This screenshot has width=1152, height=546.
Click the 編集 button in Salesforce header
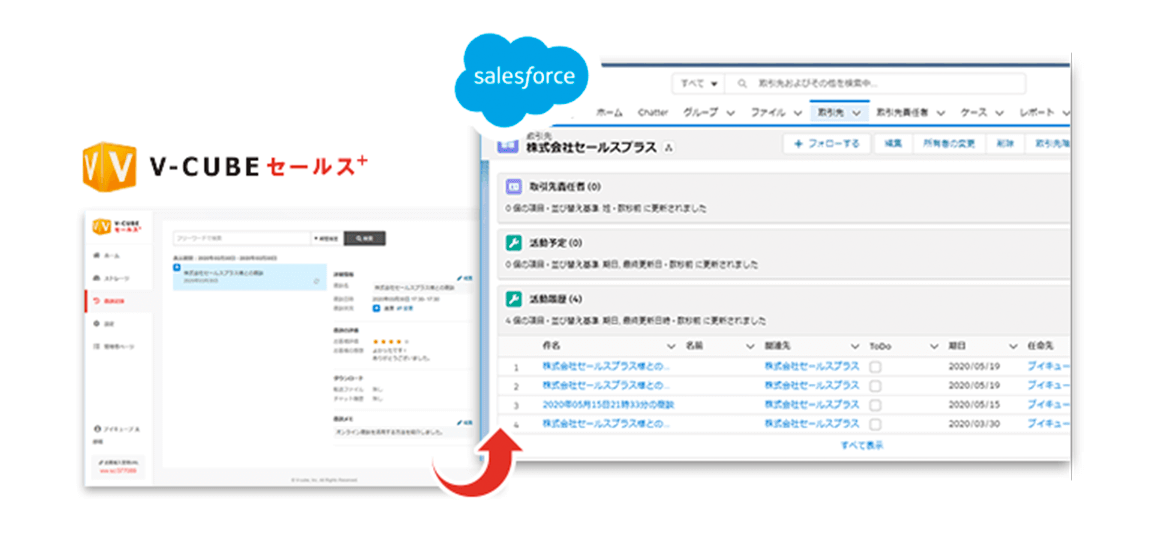click(x=893, y=144)
